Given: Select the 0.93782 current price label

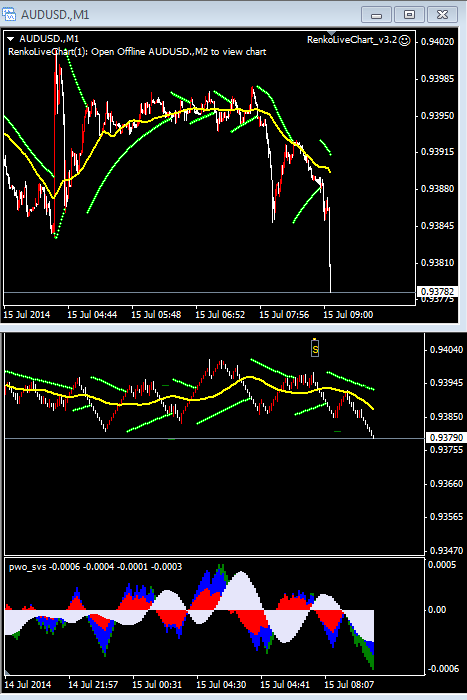Looking at the screenshot, I should [437, 292].
